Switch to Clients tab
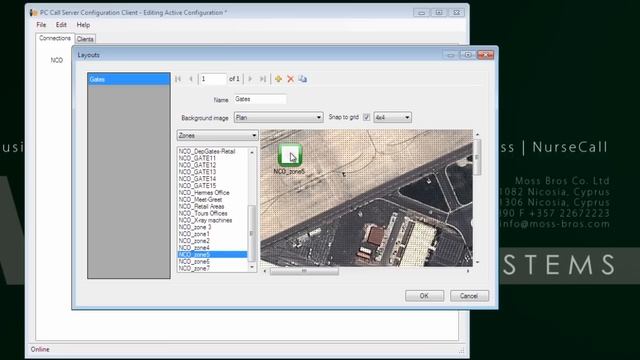The width and height of the screenshot is (640, 360). (x=85, y=39)
